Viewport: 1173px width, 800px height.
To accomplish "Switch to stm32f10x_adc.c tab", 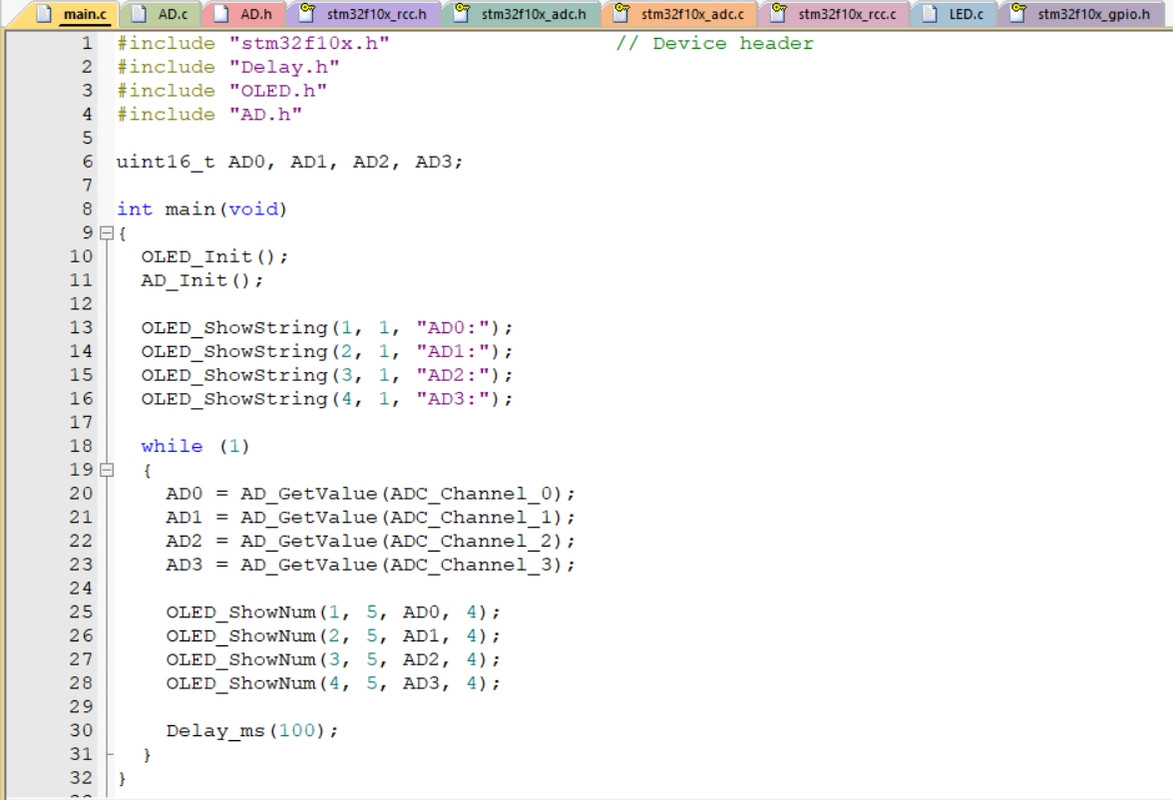I will pos(680,14).
